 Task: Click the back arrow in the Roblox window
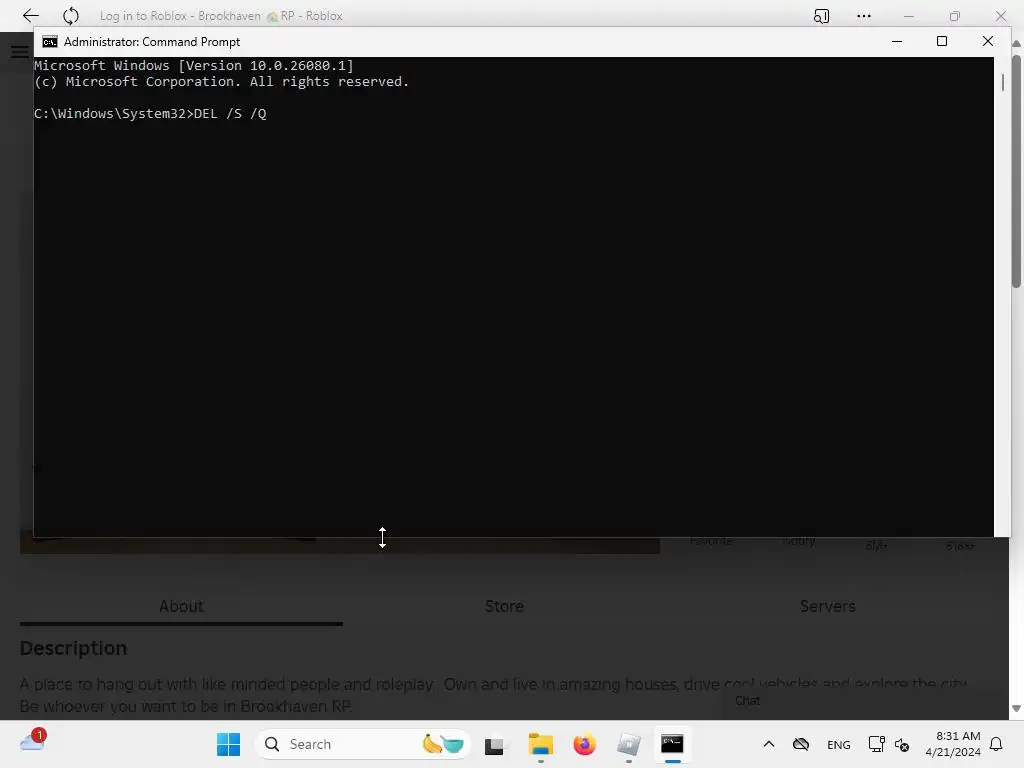click(x=31, y=16)
